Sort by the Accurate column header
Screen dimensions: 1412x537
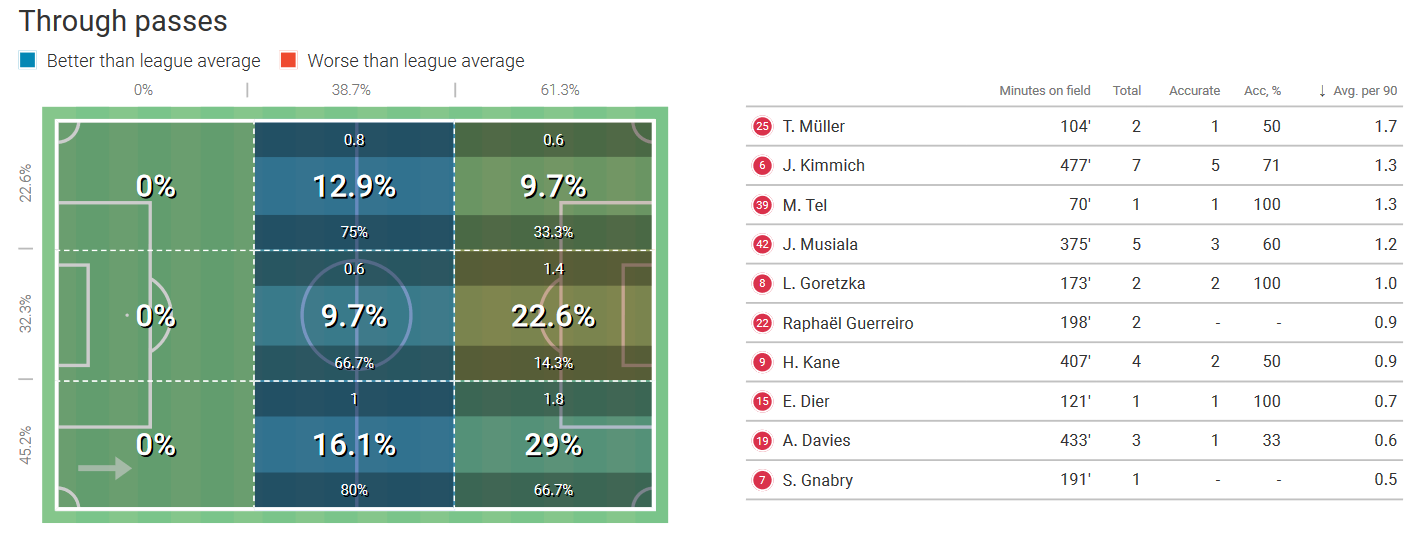click(1194, 91)
